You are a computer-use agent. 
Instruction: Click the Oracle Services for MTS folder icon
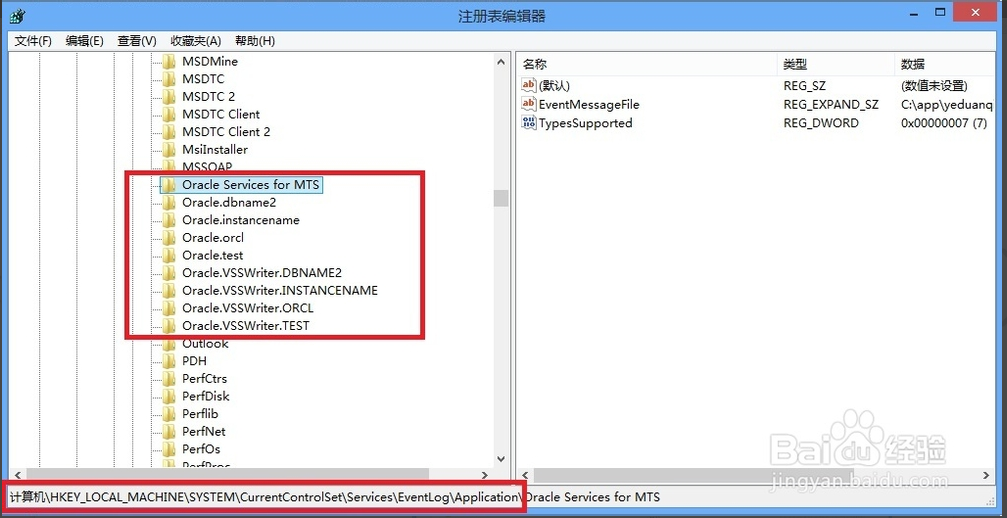point(169,185)
